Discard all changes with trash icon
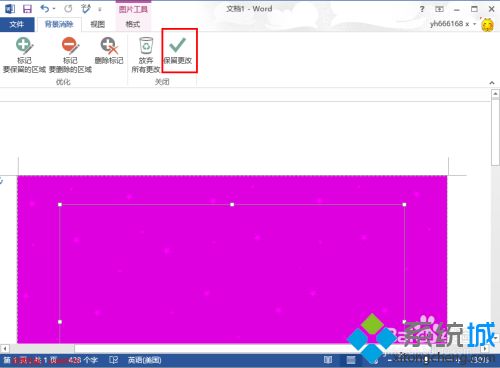The height and width of the screenshot is (368, 500). click(x=146, y=45)
